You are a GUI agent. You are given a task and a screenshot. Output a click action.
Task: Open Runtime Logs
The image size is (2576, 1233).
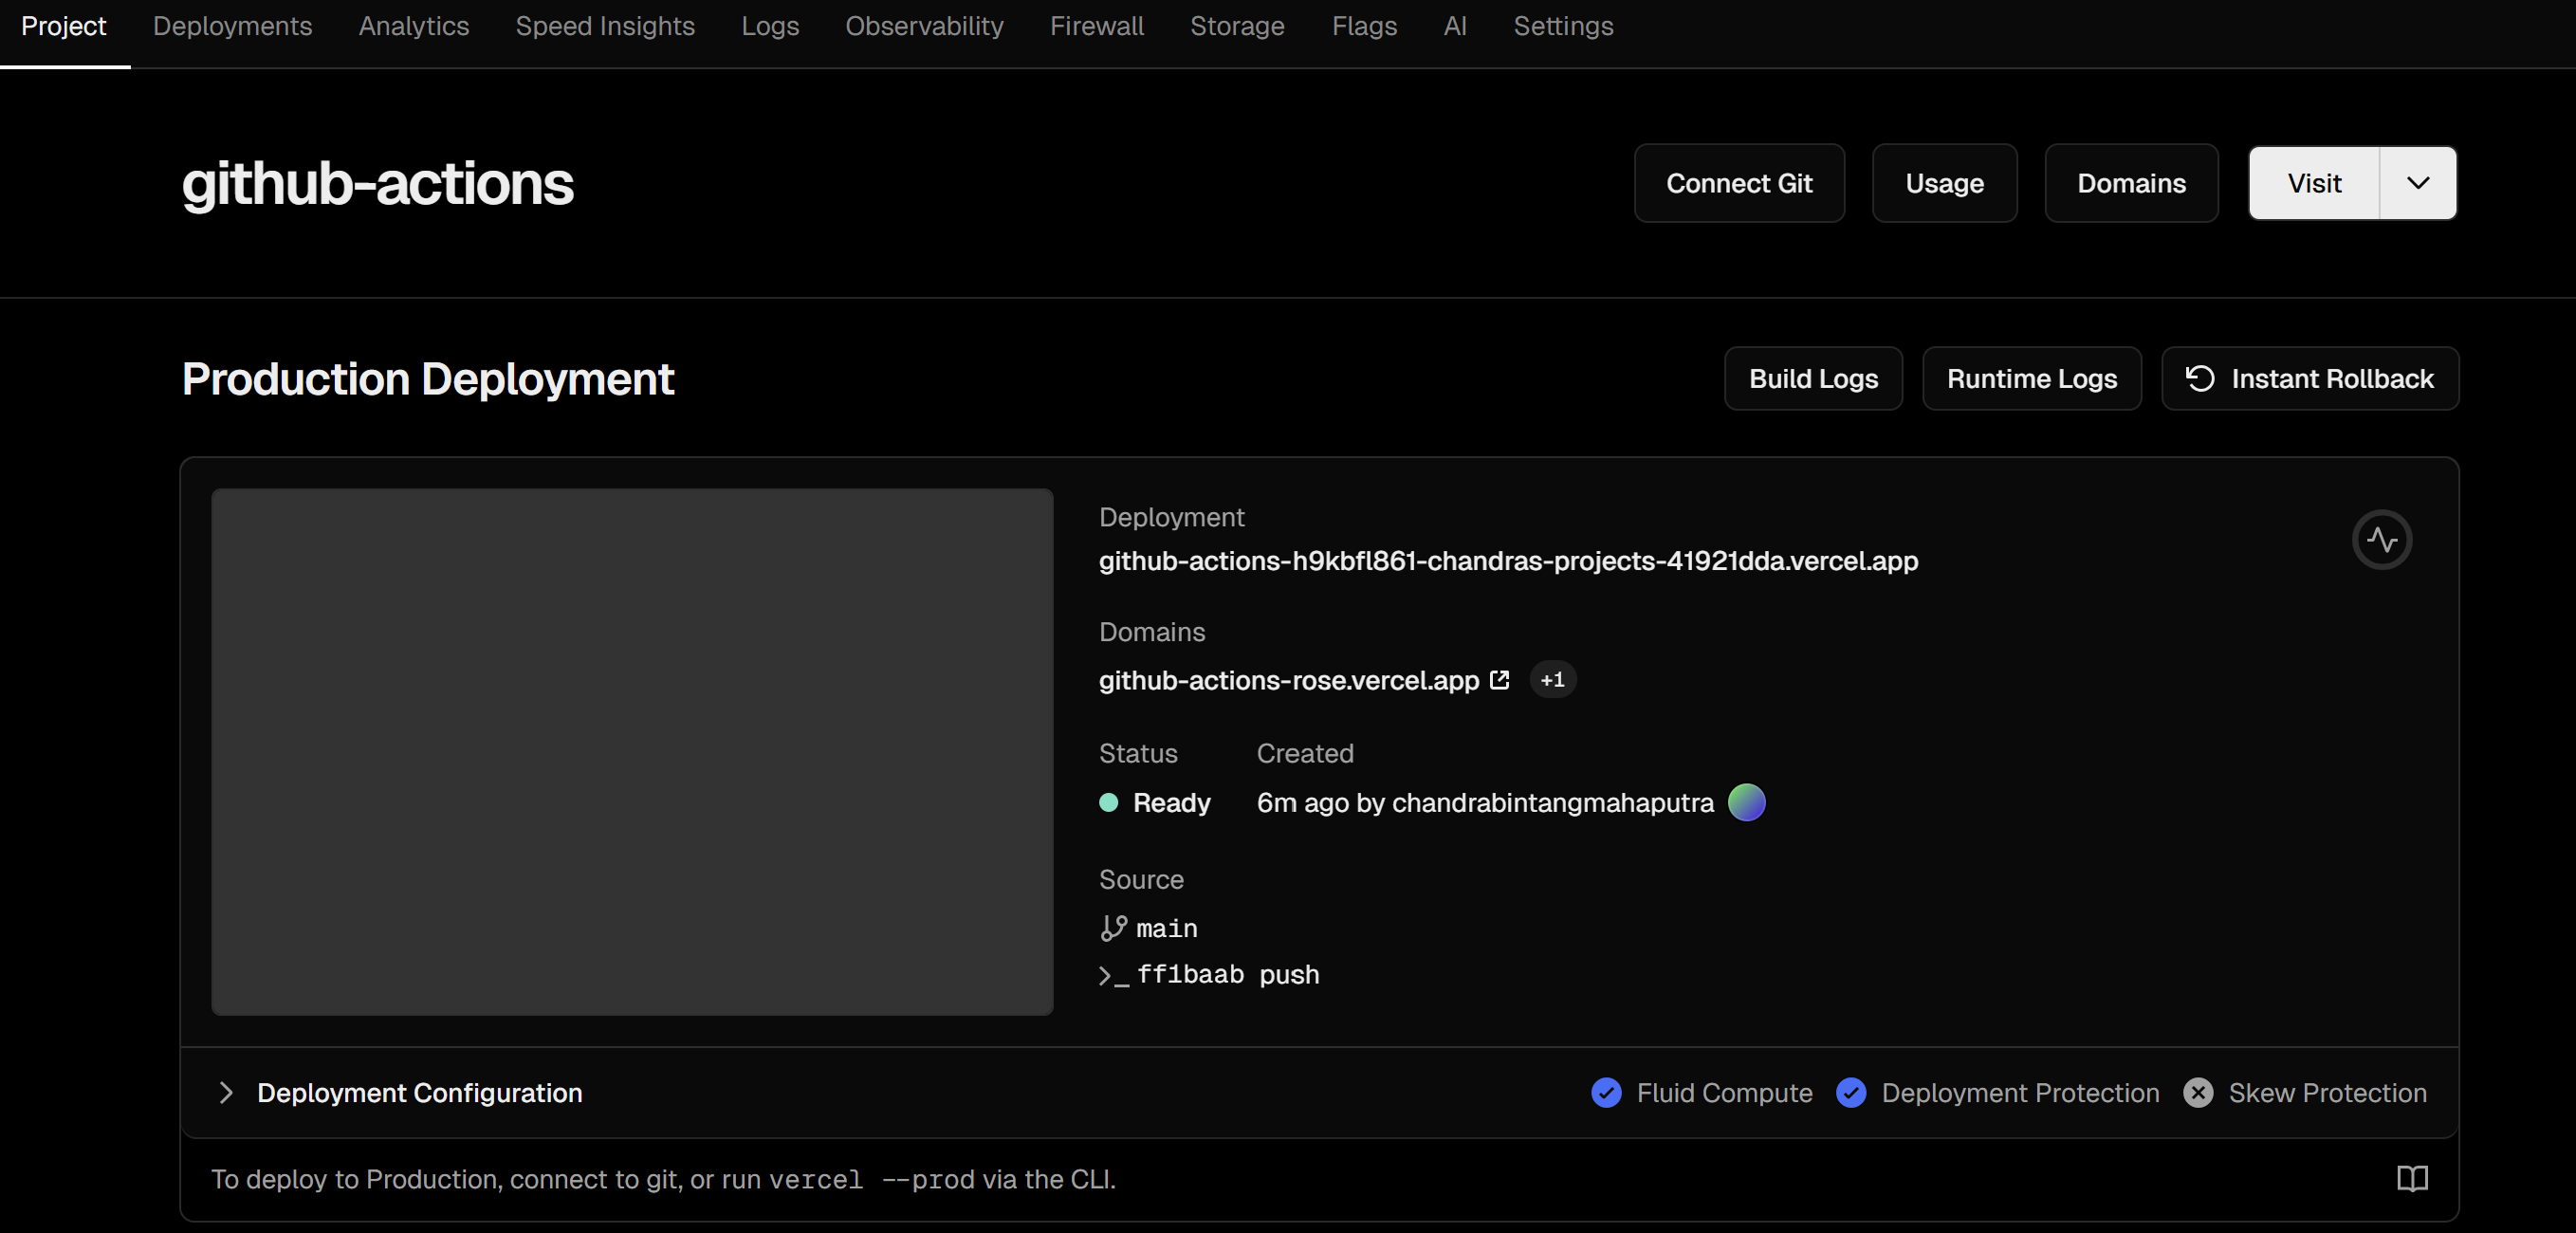2031,379
